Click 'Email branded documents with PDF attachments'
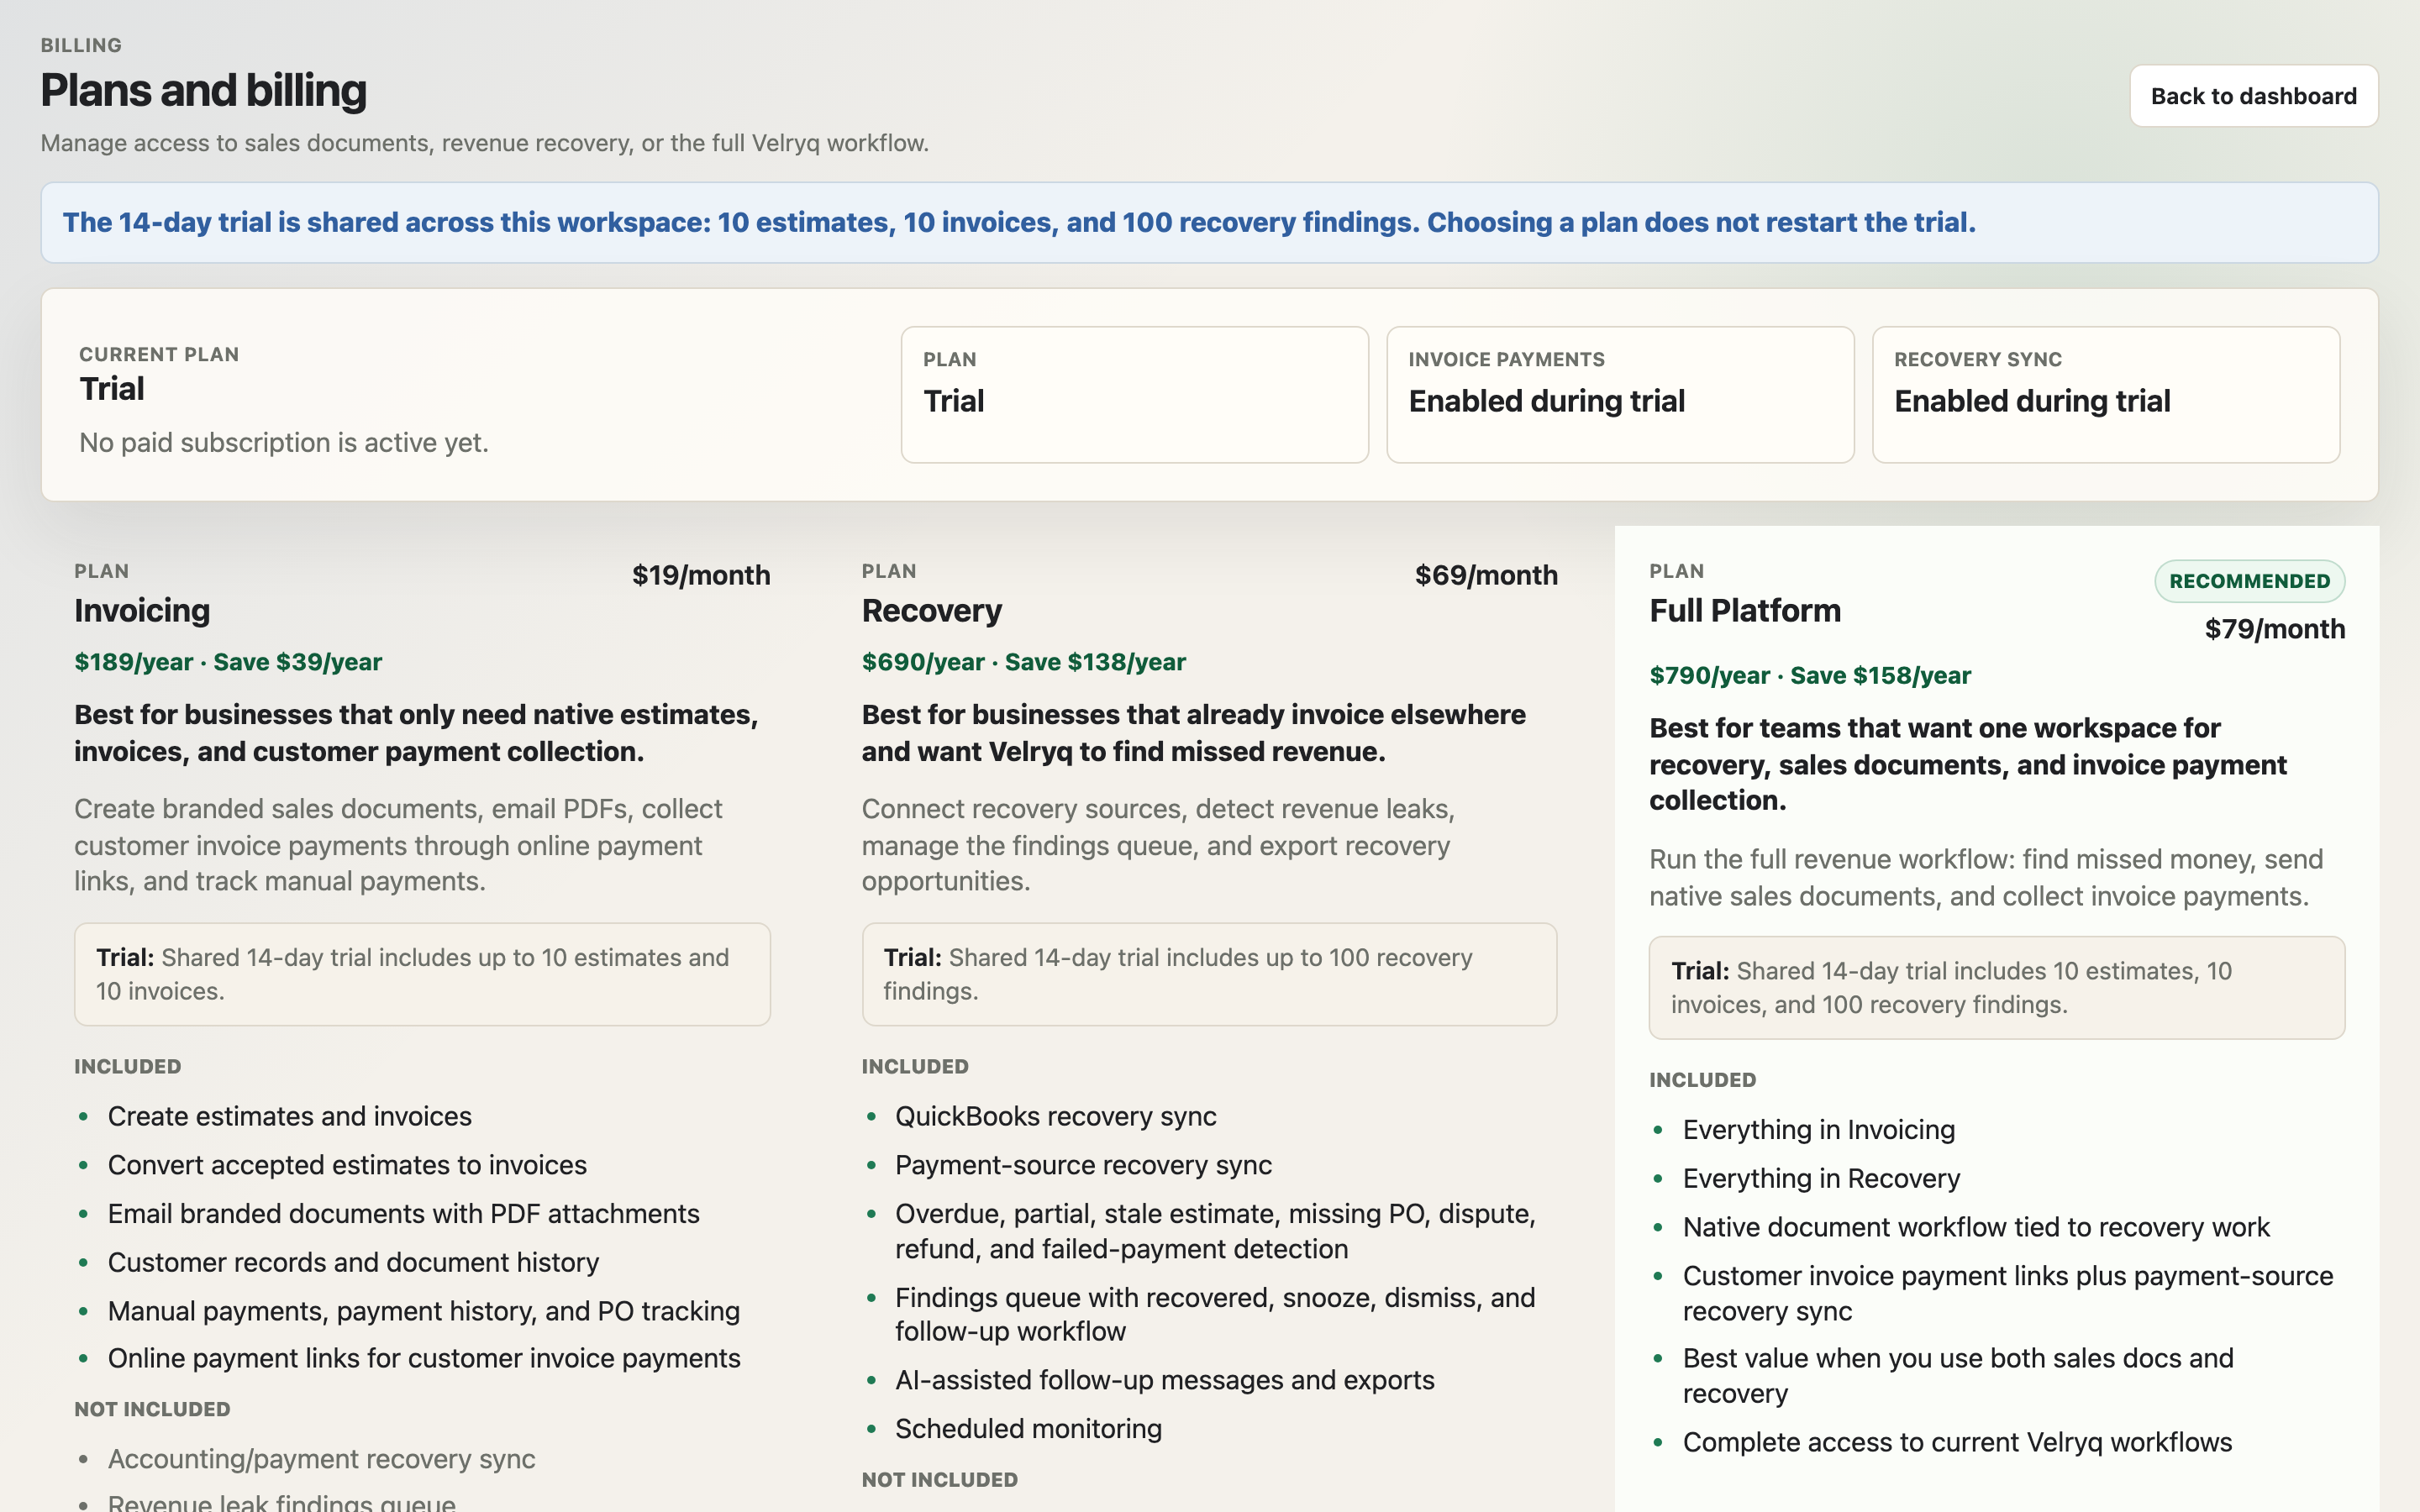The width and height of the screenshot is (2420, 1512). coord(403,1213)
